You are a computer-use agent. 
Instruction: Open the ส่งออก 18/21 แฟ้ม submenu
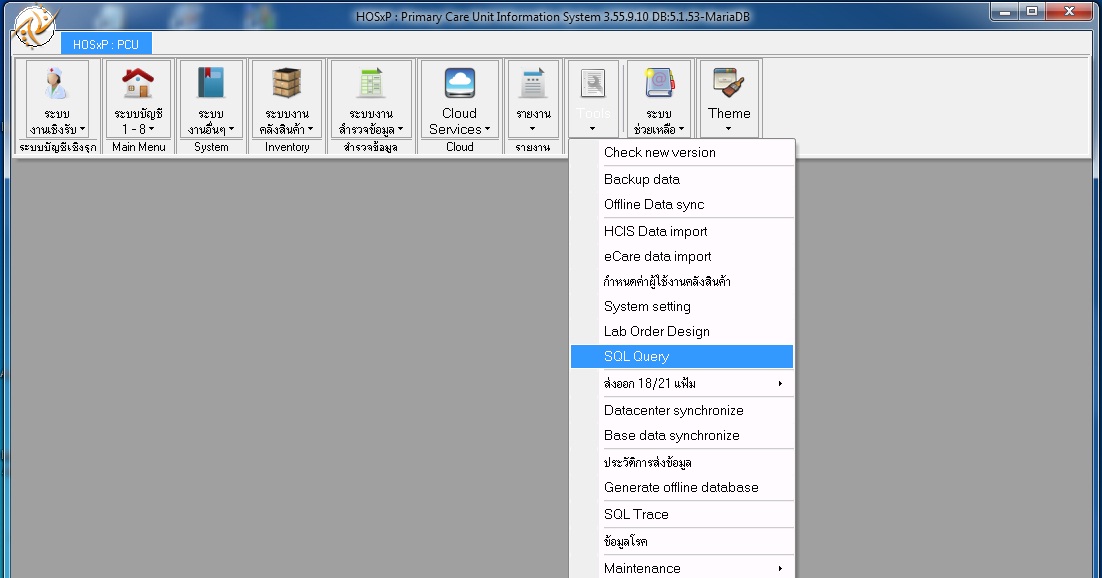[682, 383]
